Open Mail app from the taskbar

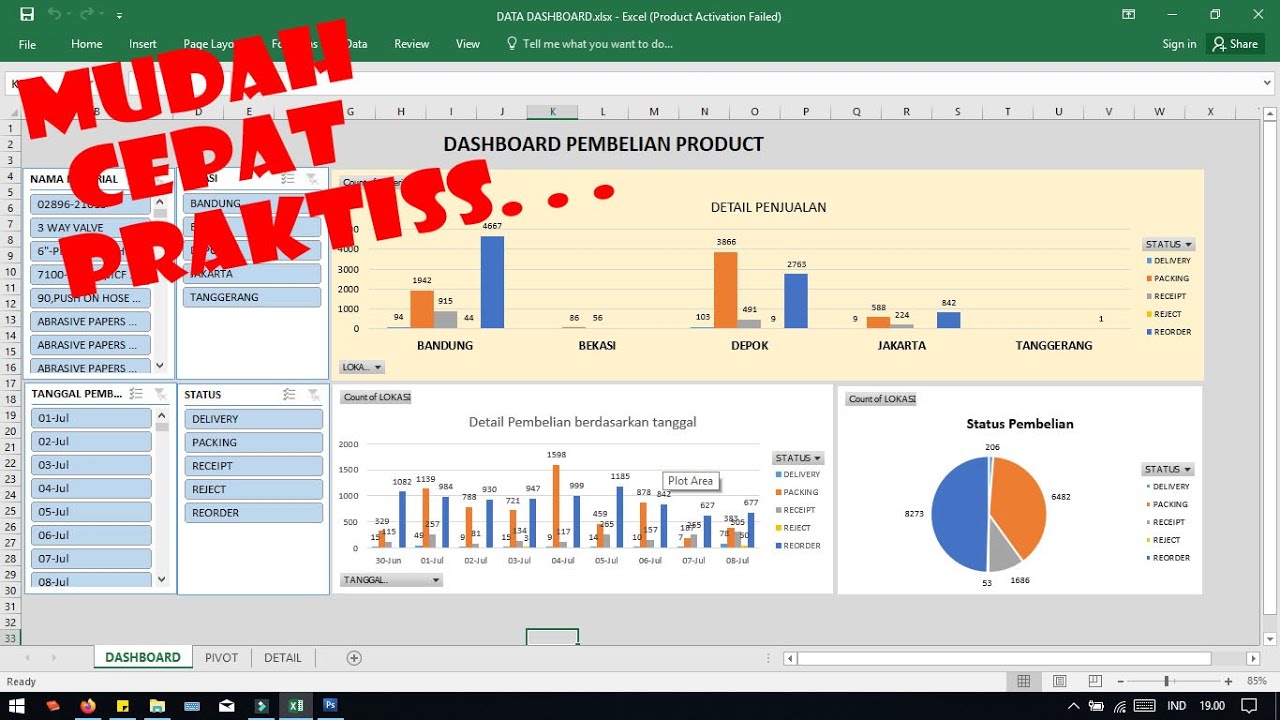227,706
